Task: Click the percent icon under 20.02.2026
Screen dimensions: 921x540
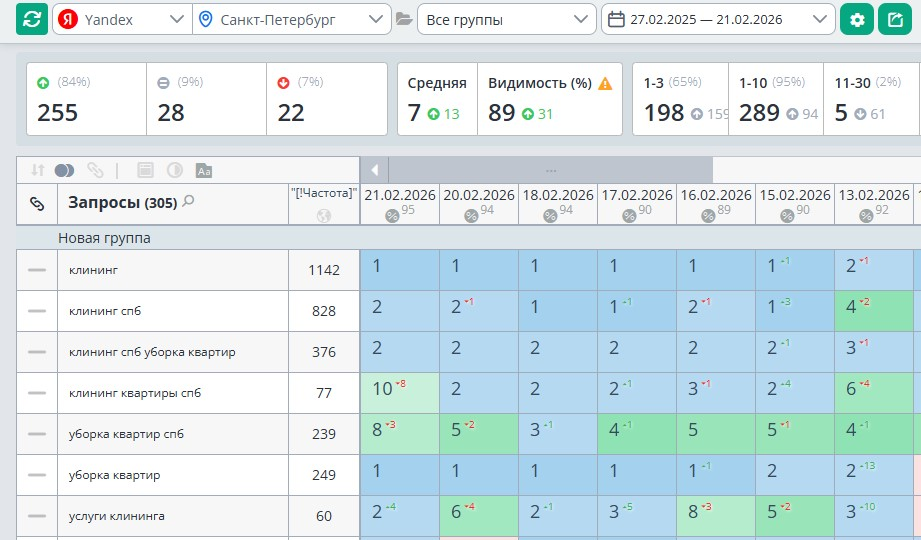Action: (471, 216)
